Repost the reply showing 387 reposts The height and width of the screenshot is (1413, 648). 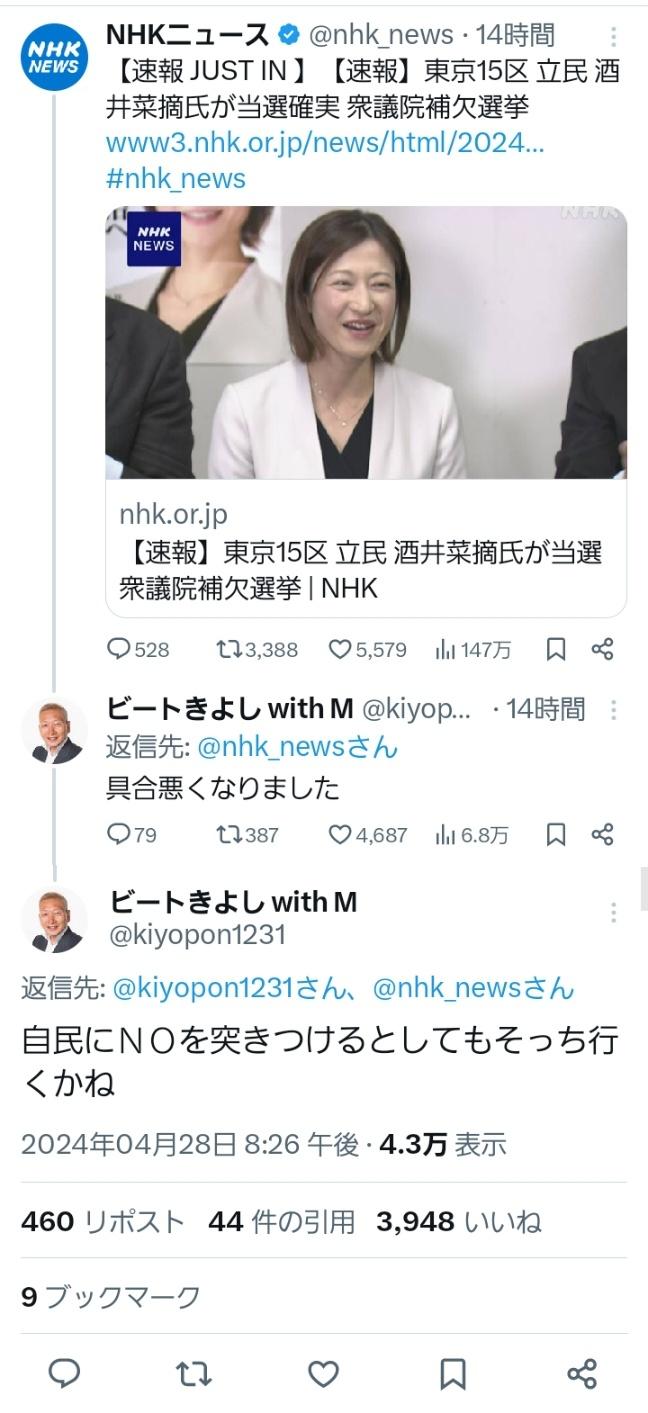click(247, 834)
